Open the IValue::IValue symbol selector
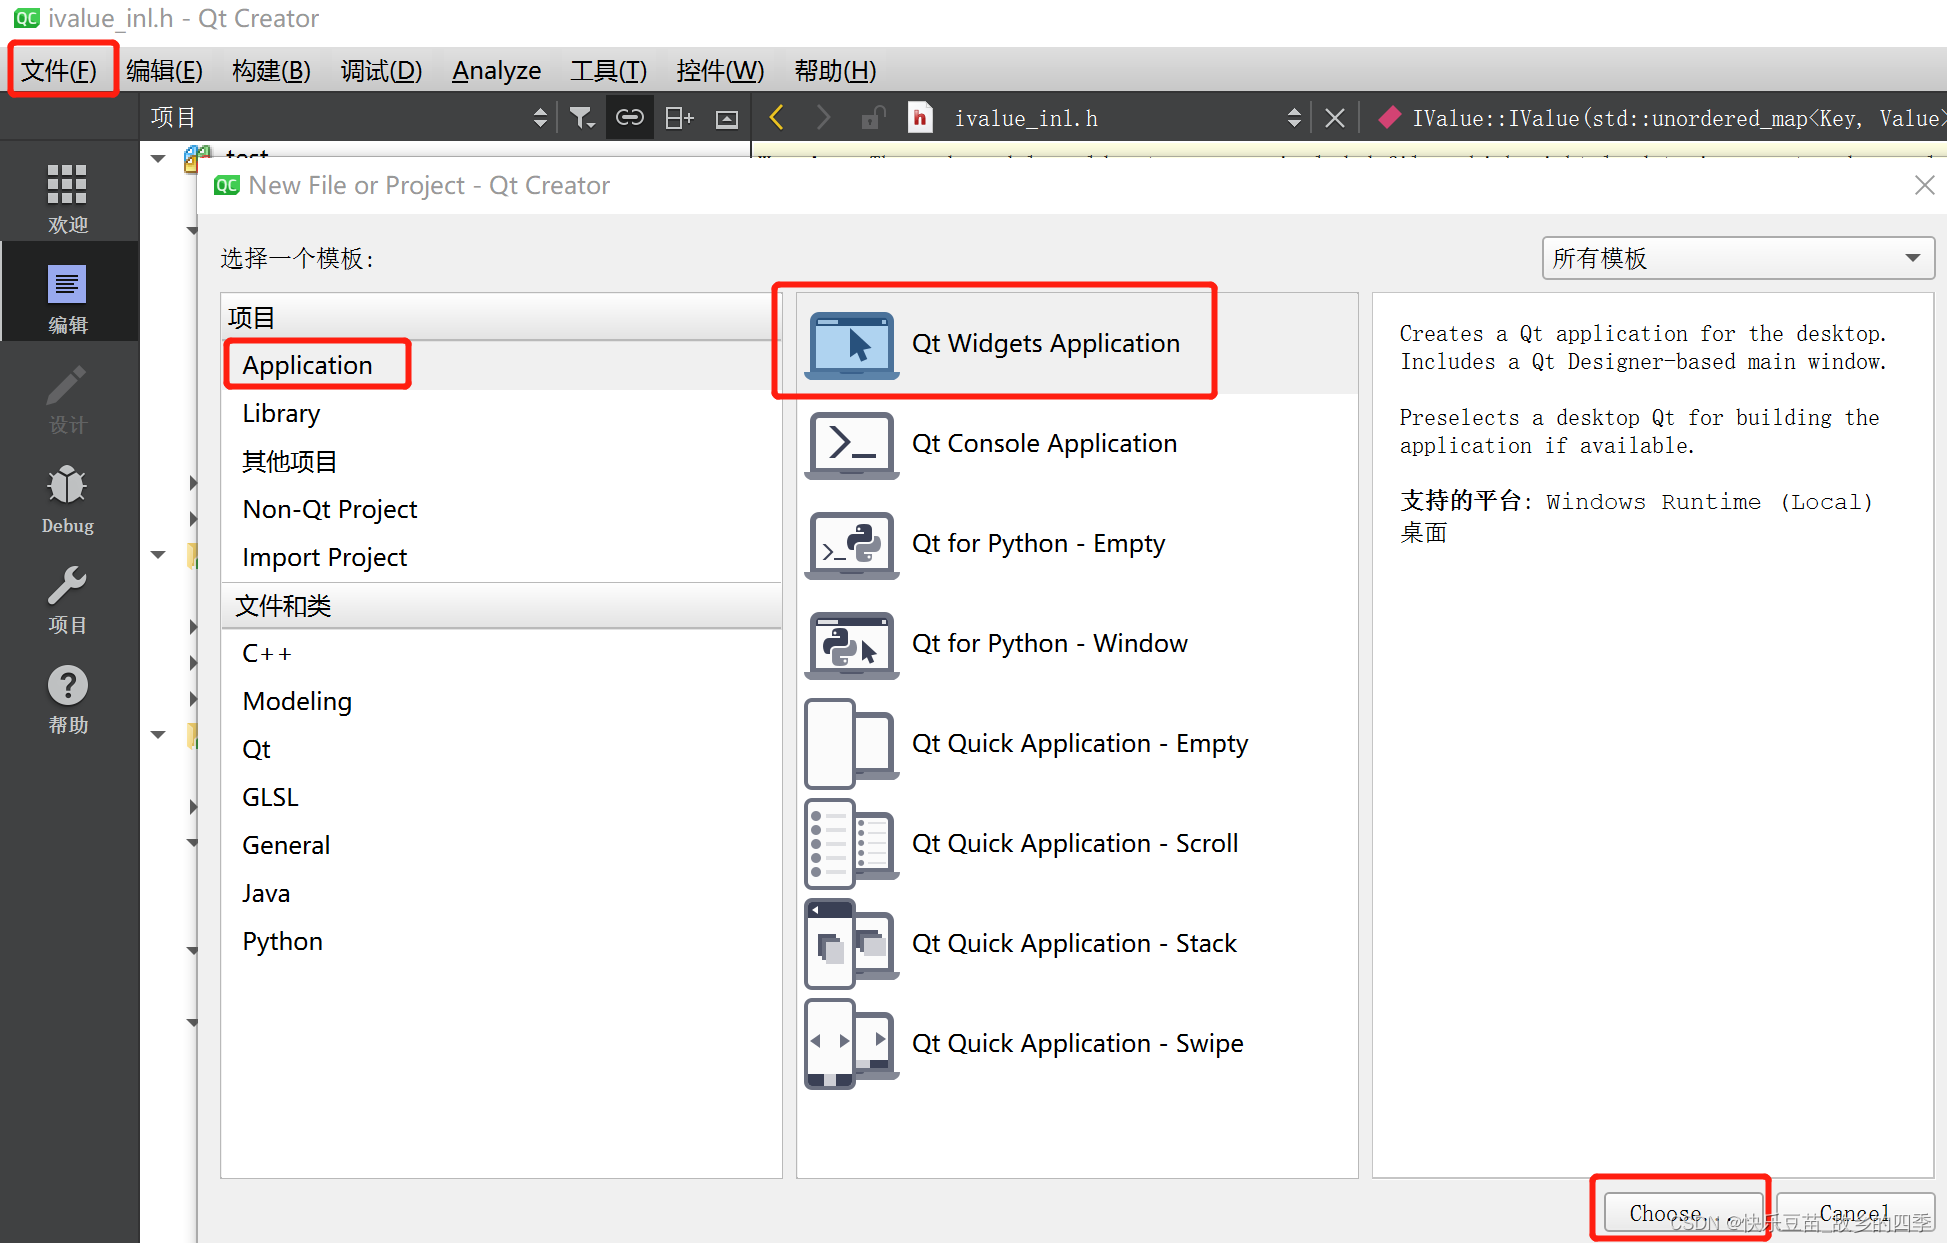 pyautogui.click(x=1660, y=118)
